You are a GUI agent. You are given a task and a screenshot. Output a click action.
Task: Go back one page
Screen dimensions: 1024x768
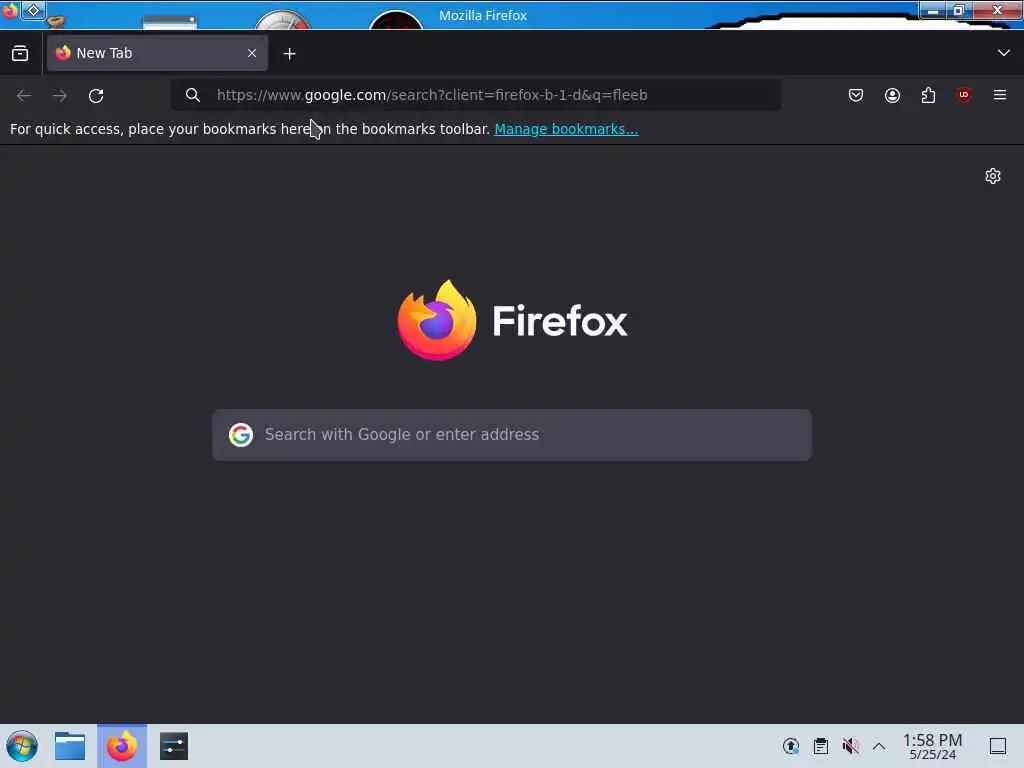(x=24, y=95)
